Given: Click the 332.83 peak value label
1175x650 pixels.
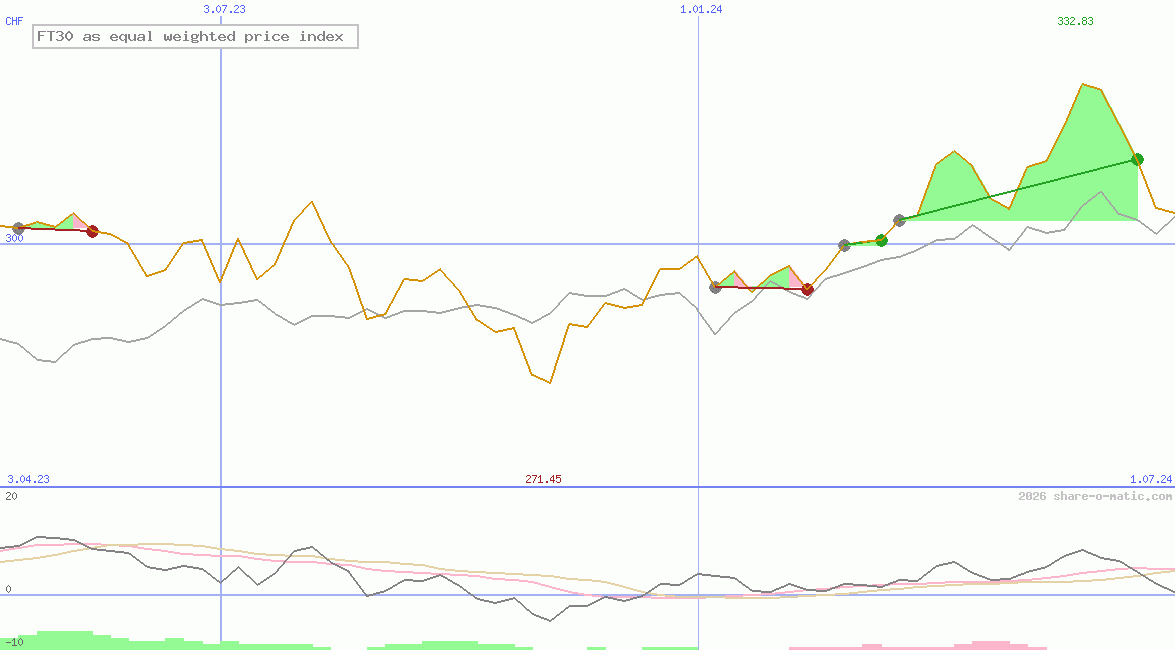Looking at the screenshot, I should [x=1074, y=20].
